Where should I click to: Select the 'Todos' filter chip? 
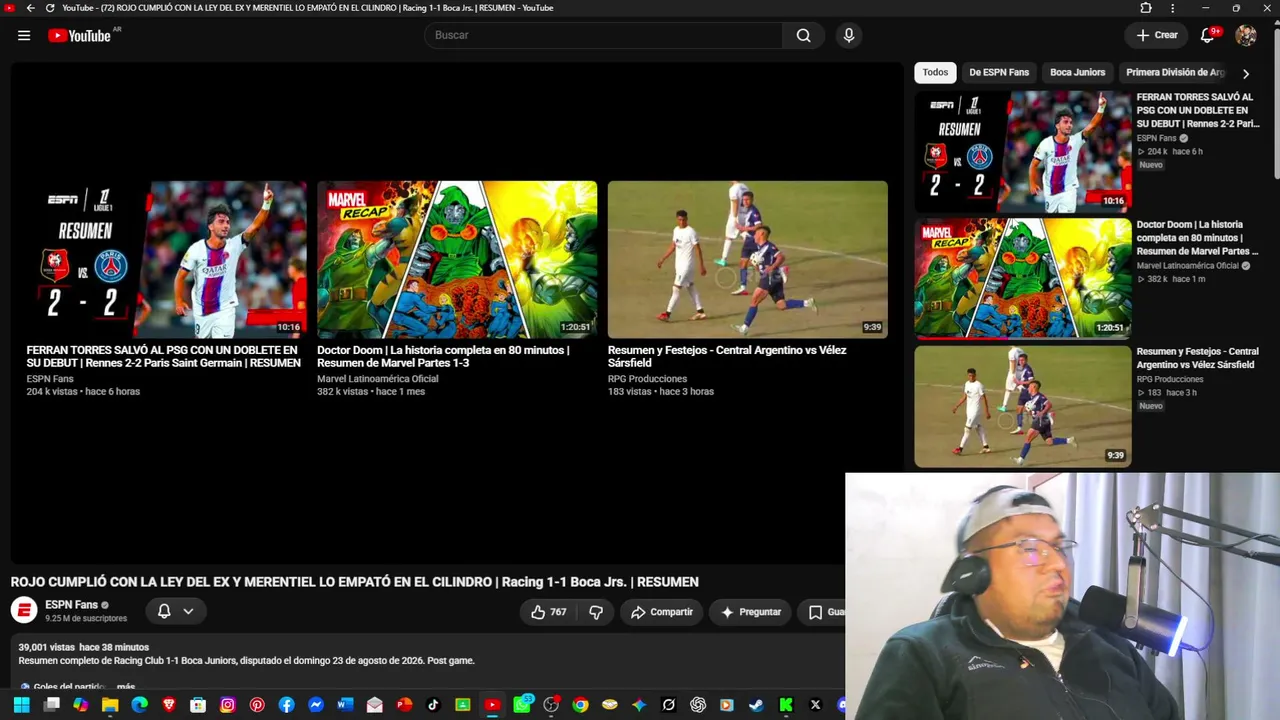pyautogui.click(x=935, y=72)
